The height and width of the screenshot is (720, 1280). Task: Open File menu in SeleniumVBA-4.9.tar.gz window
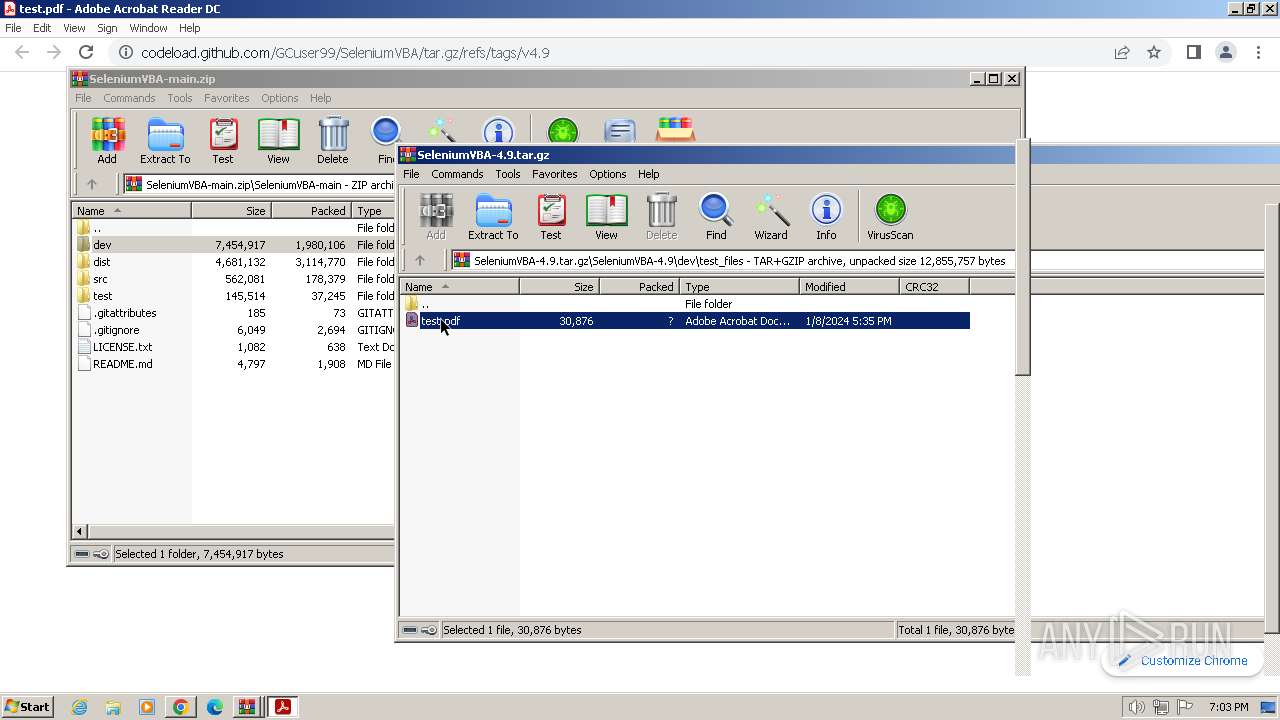pyautogui.click(x=411, y=174)
